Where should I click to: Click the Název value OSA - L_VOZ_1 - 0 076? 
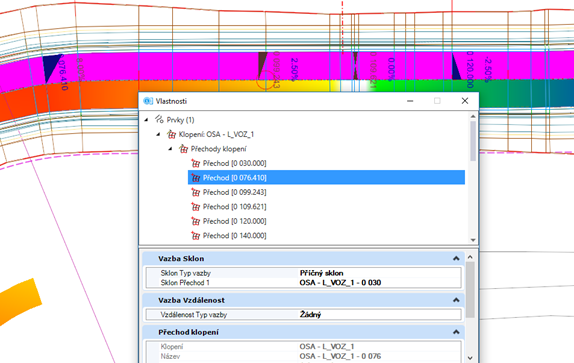click(340, 356)
